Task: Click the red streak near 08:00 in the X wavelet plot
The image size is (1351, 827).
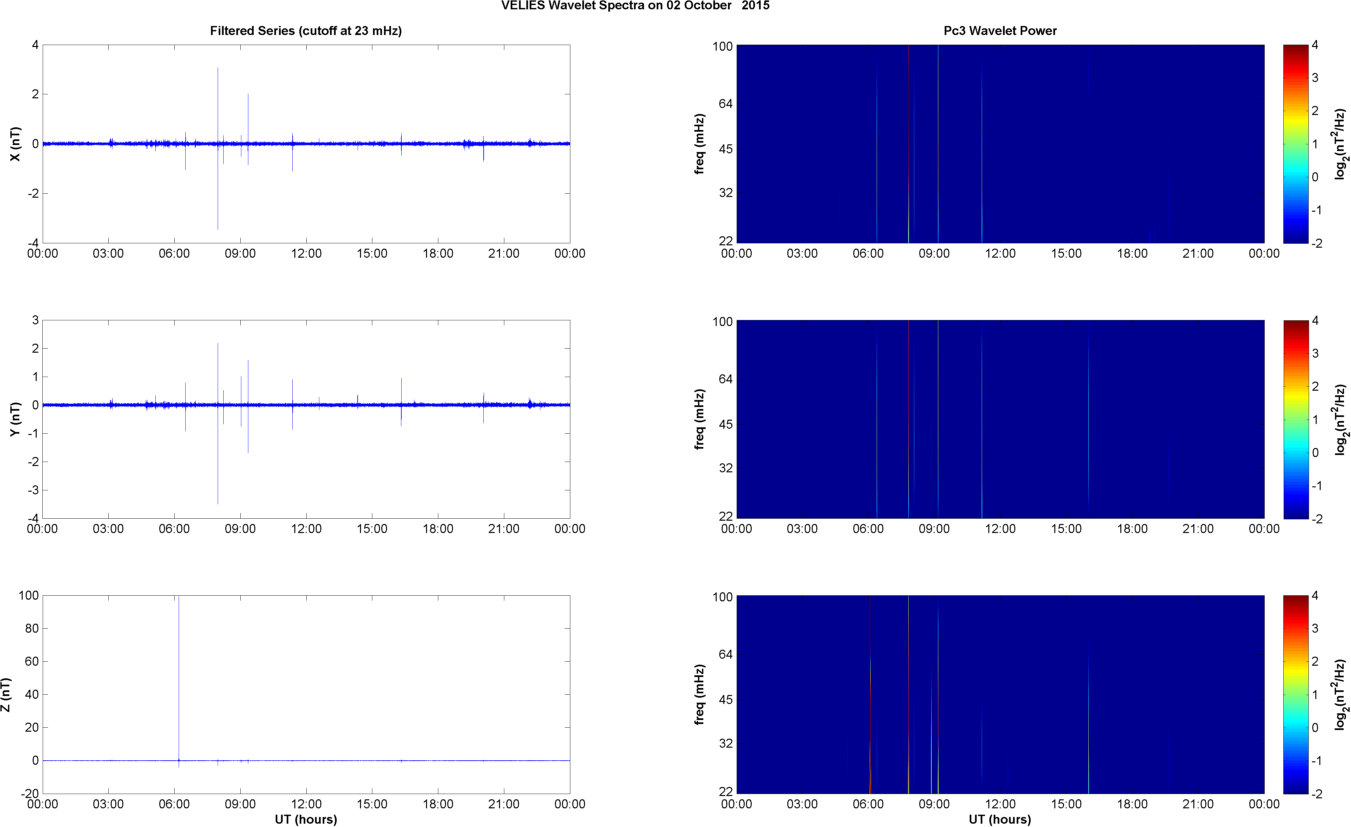Action: [x=908, y=143]
